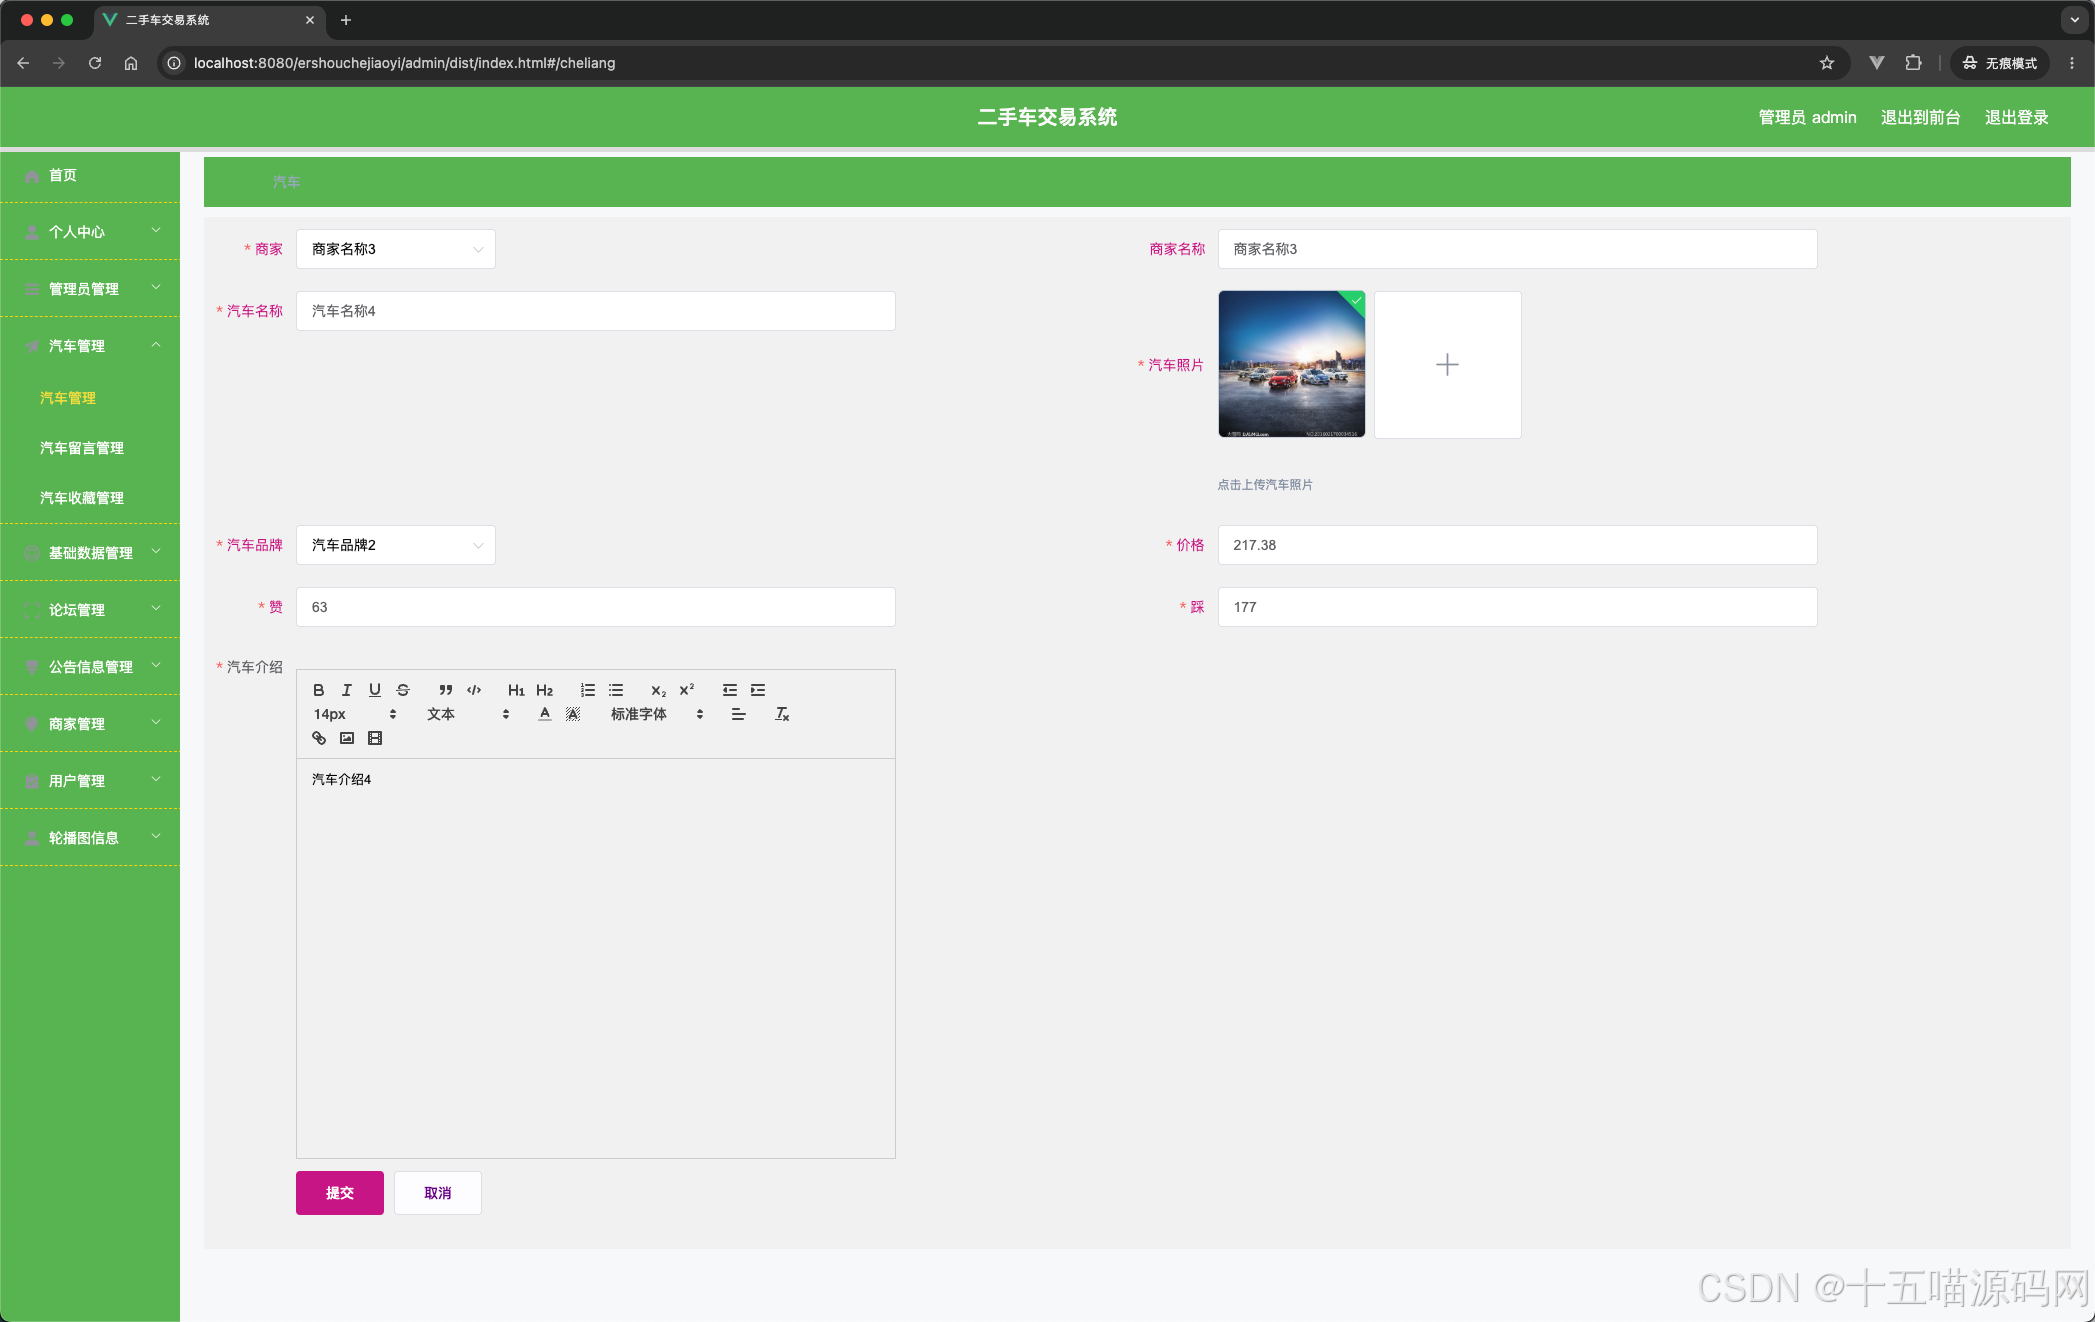
Task: Toggle strikethrough formatting in editor
Action: coord(403,690)
